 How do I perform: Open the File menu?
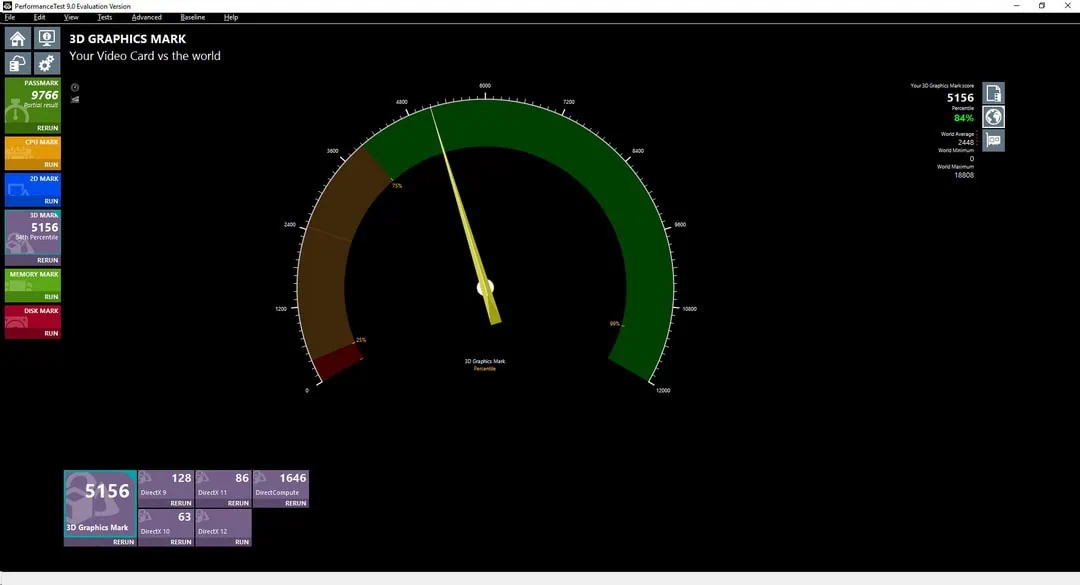[9, 17]
